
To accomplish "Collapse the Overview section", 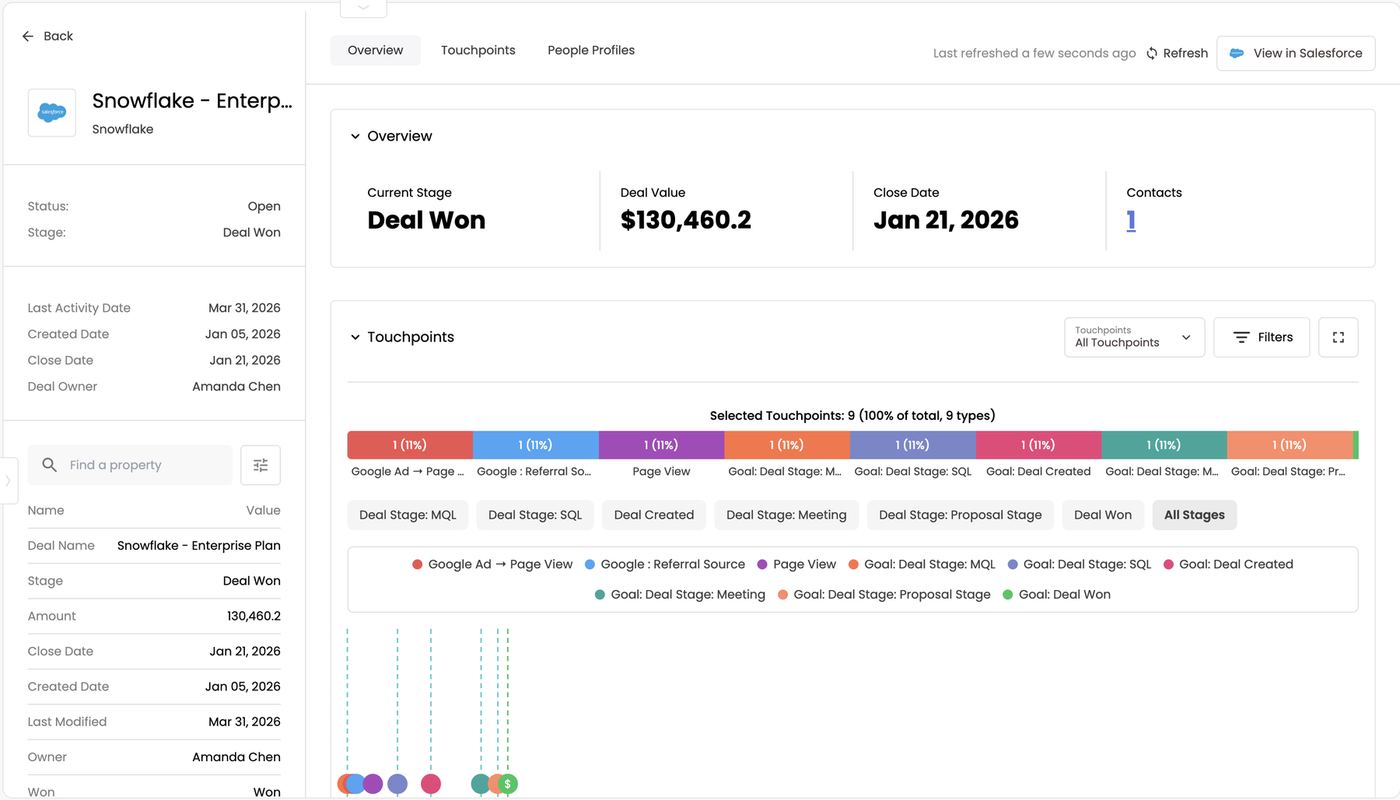I will tap(355, 136).
